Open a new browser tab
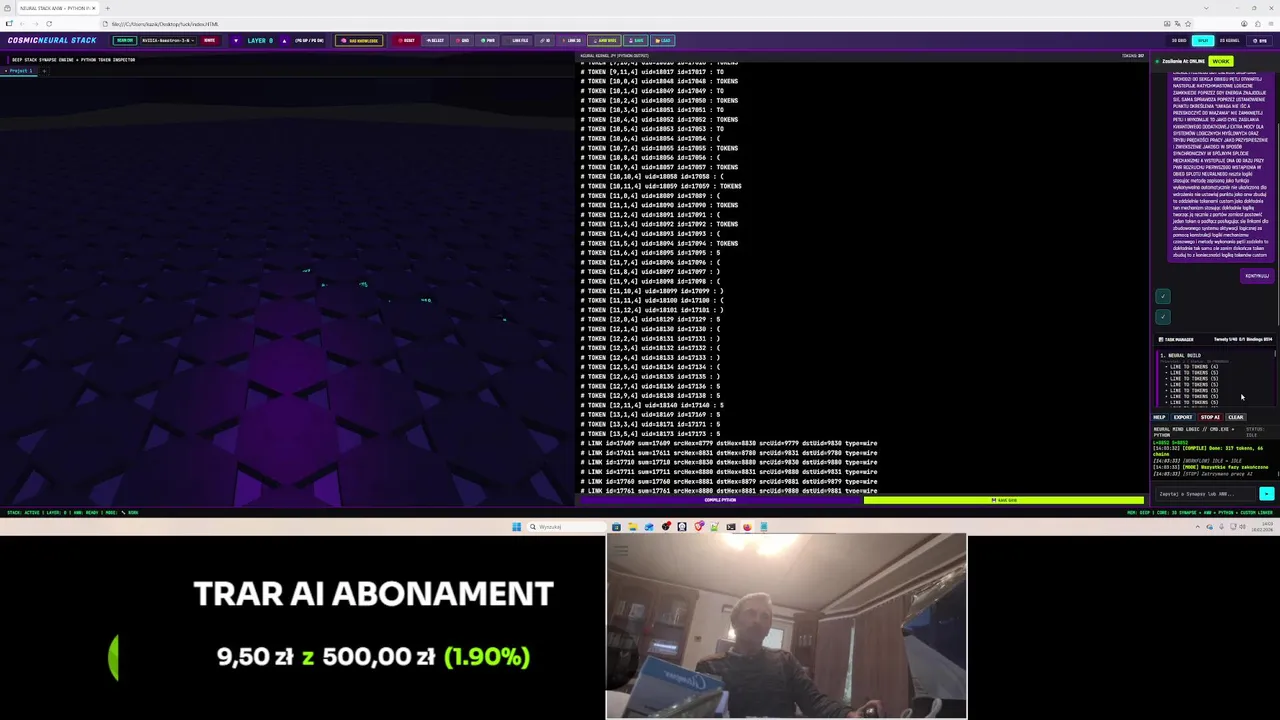Screen dimensions: 1280x720 pos(107,8)
